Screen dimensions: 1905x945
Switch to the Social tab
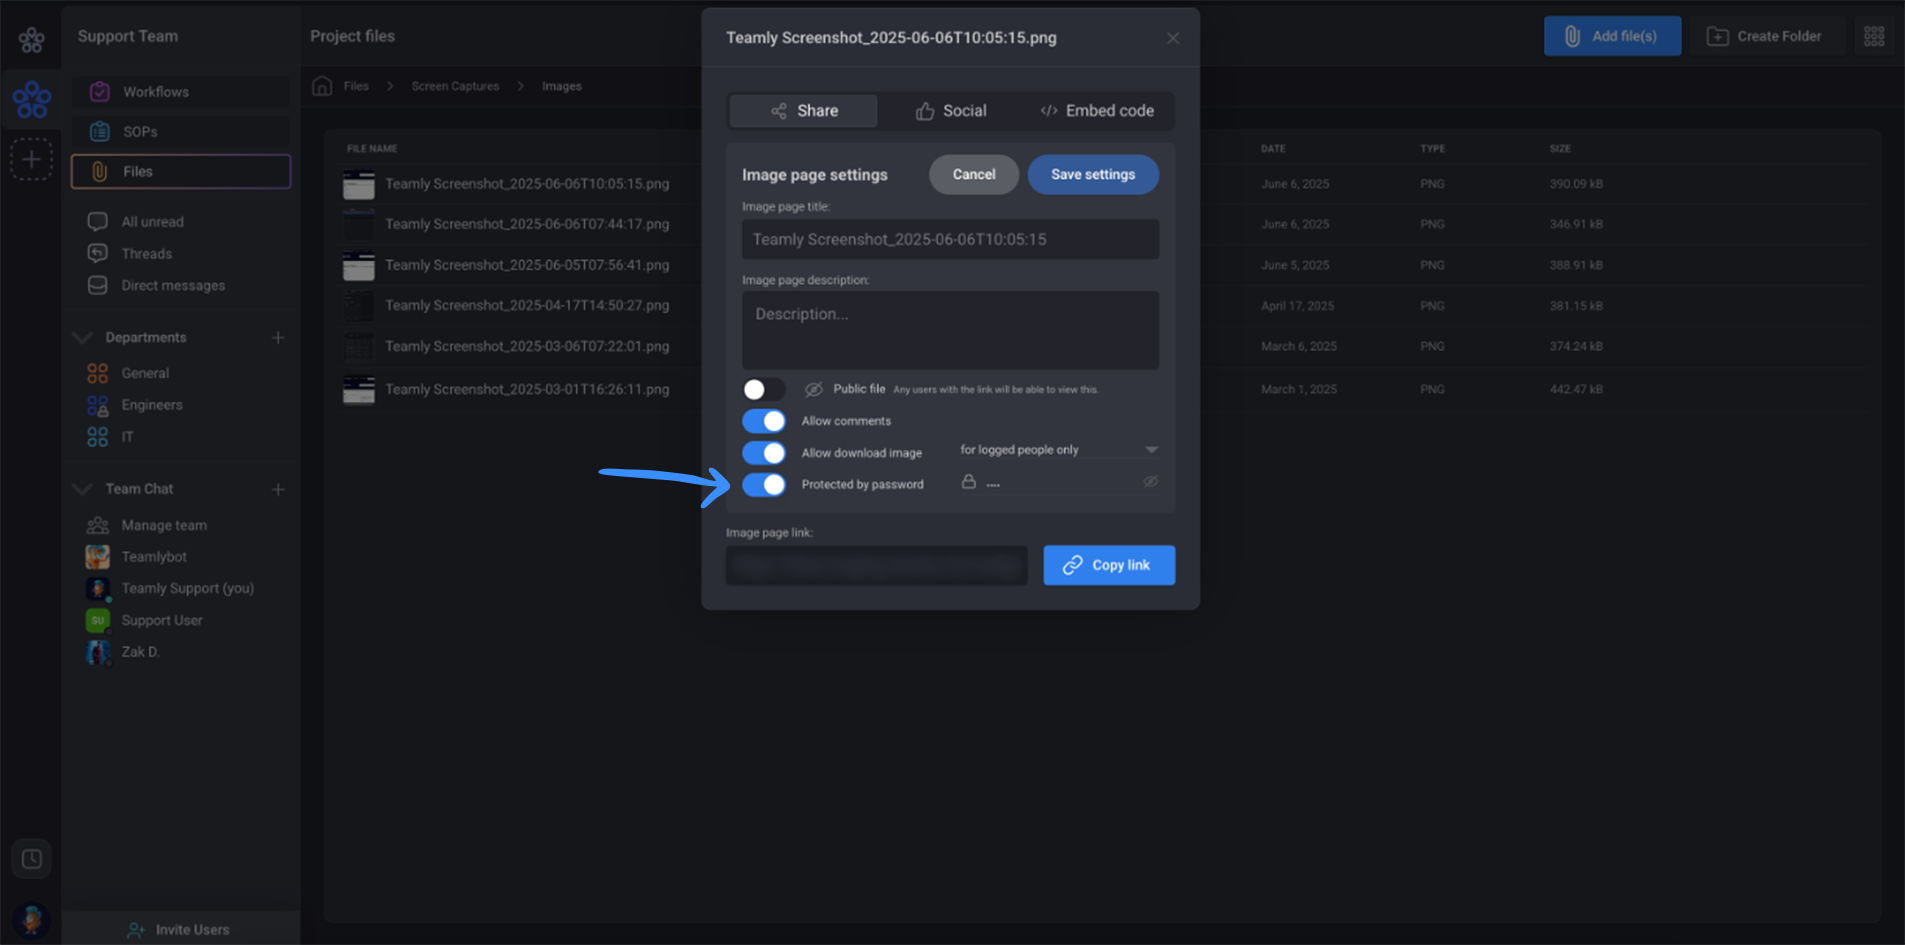pos(951,111)
